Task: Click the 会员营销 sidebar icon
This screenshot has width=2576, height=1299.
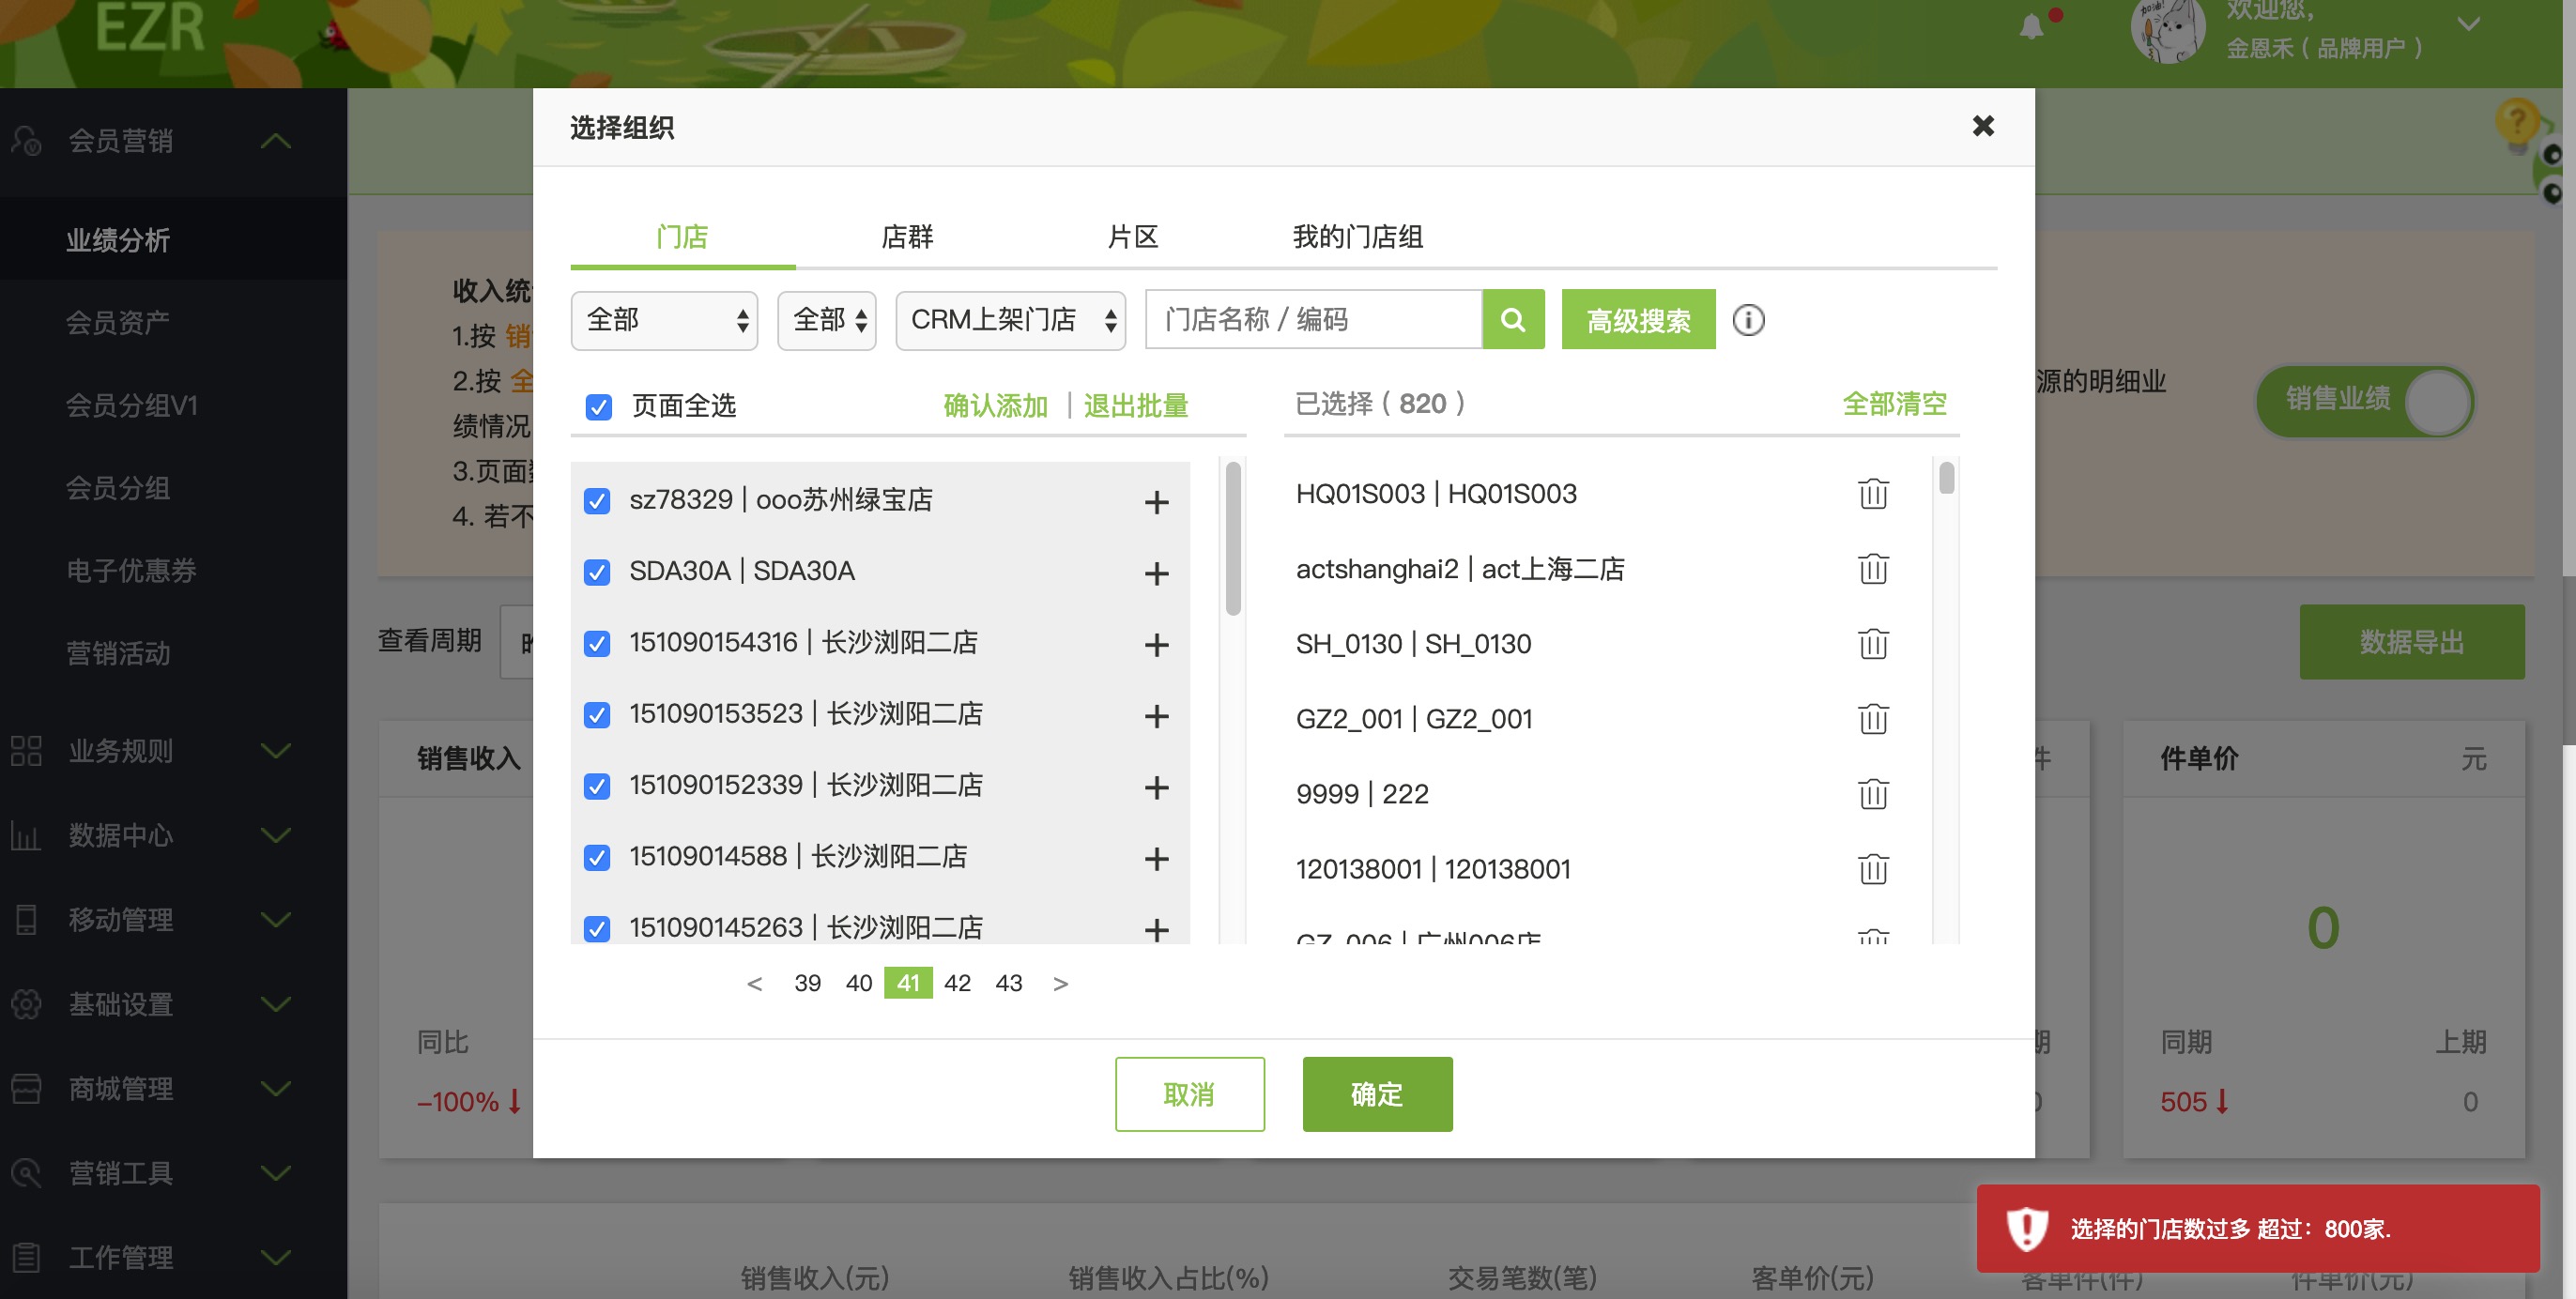Action: 26,140
